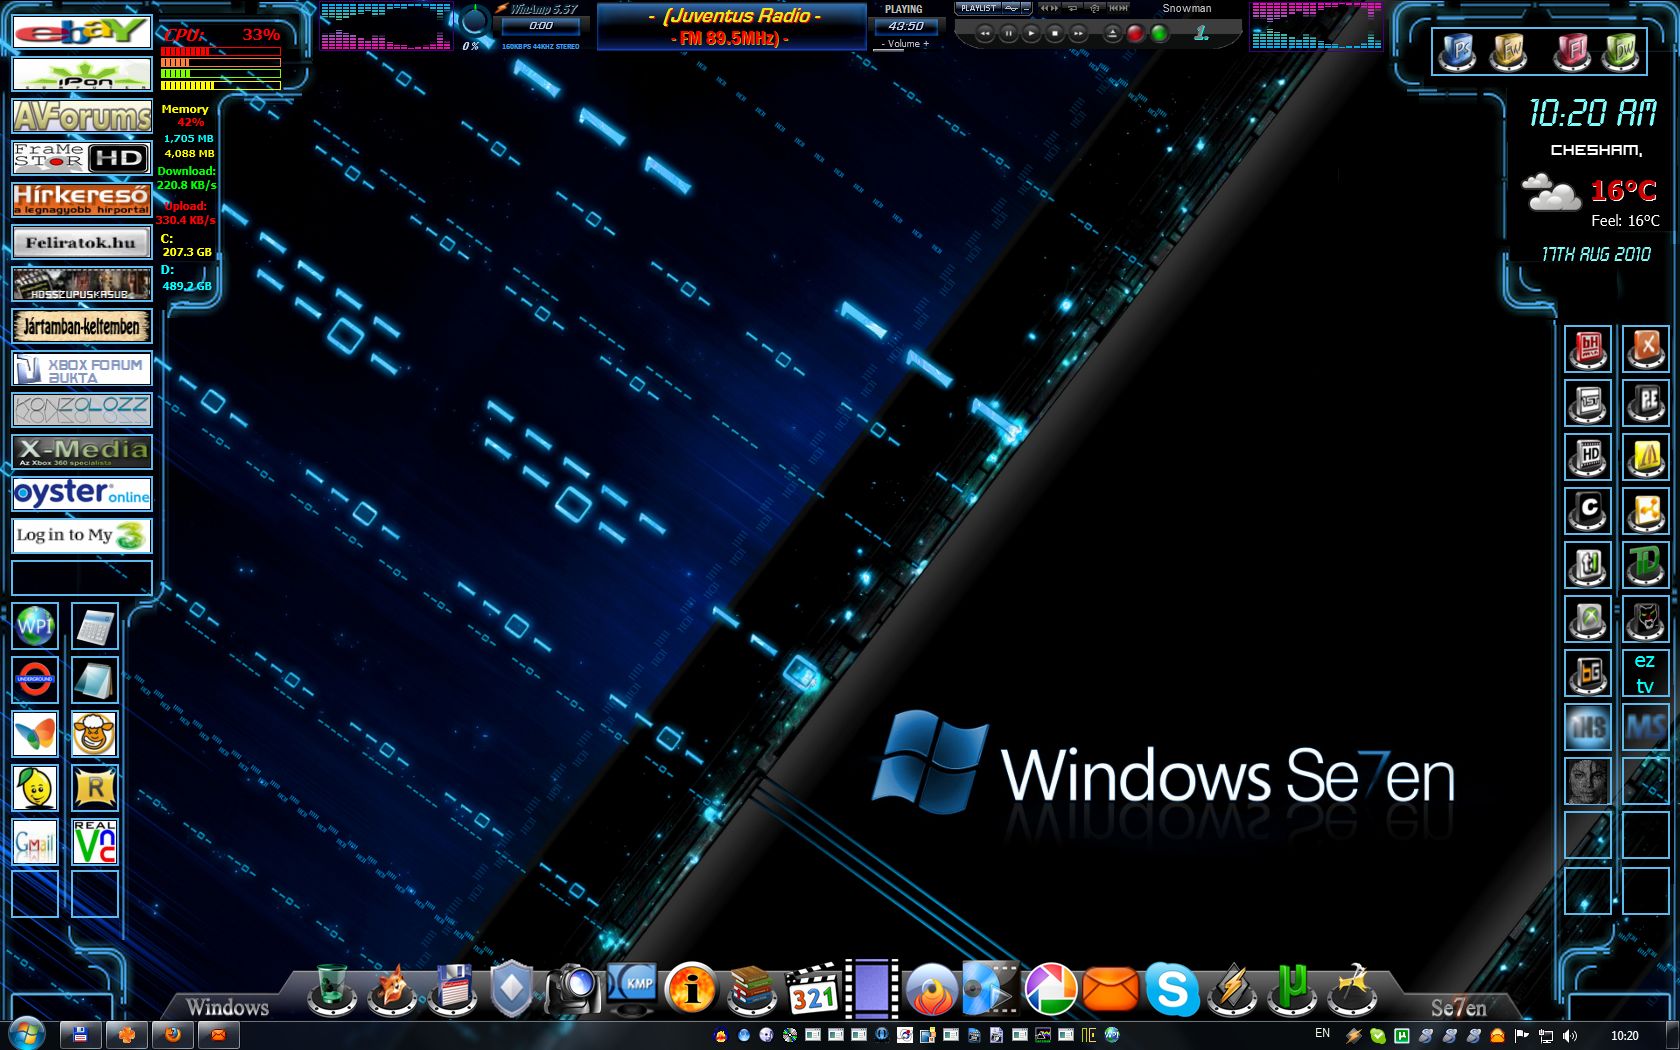Image resolution: width=1680 pixels, height=1050 pixels.
Task: Launch the sheep face icon
Action: pos(95,734)
